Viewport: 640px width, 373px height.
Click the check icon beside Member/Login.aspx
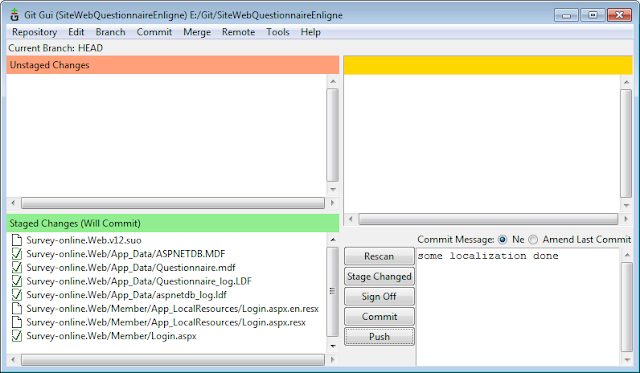pyautogui.click(x=17, y=336)
